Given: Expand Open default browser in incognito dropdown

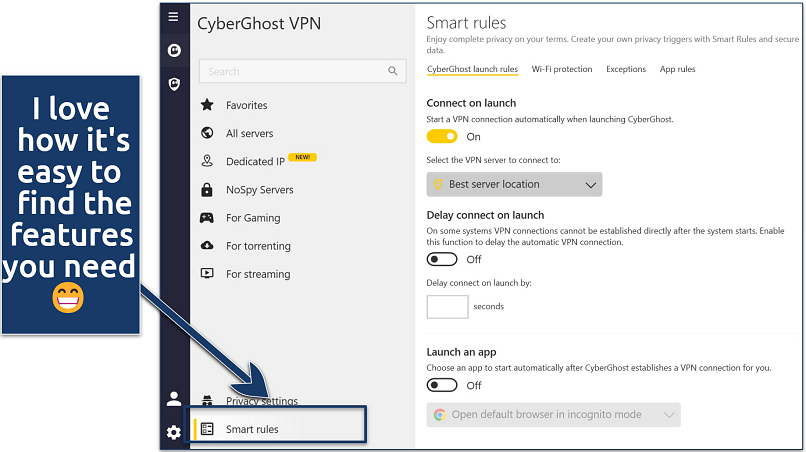Looking at the screenshot, I should pos(554,414).
